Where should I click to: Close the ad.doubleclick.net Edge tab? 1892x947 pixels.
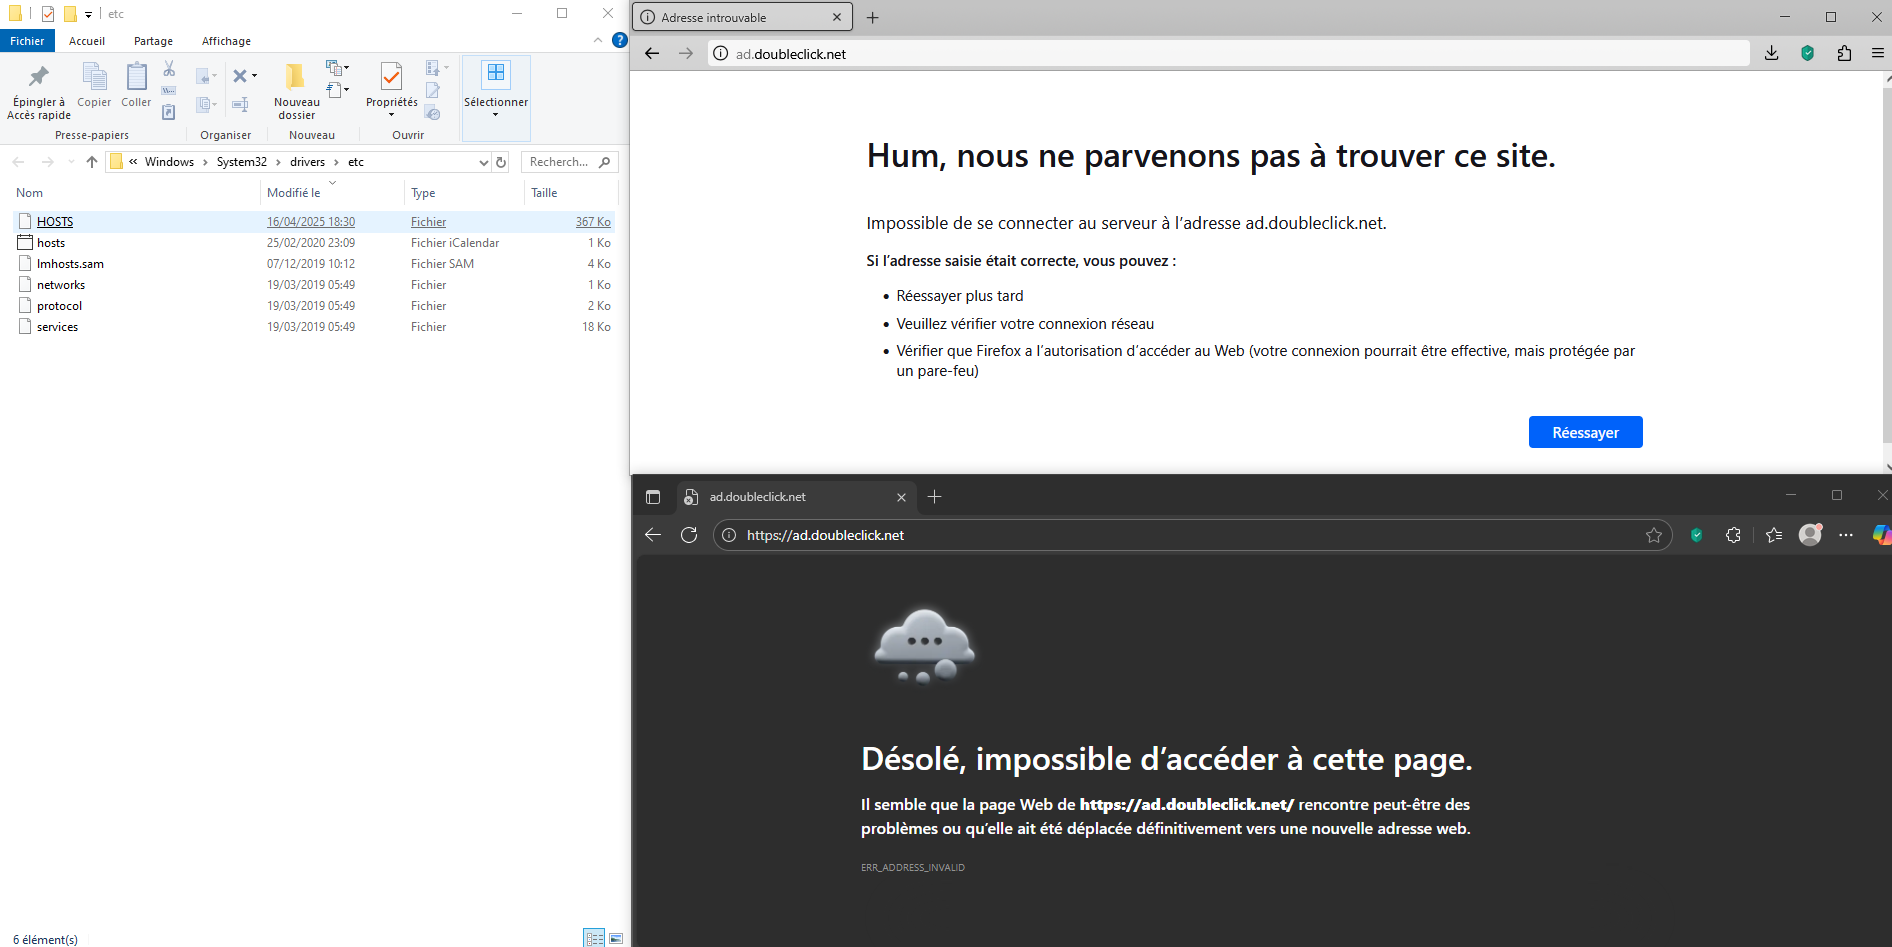(901, 497)
